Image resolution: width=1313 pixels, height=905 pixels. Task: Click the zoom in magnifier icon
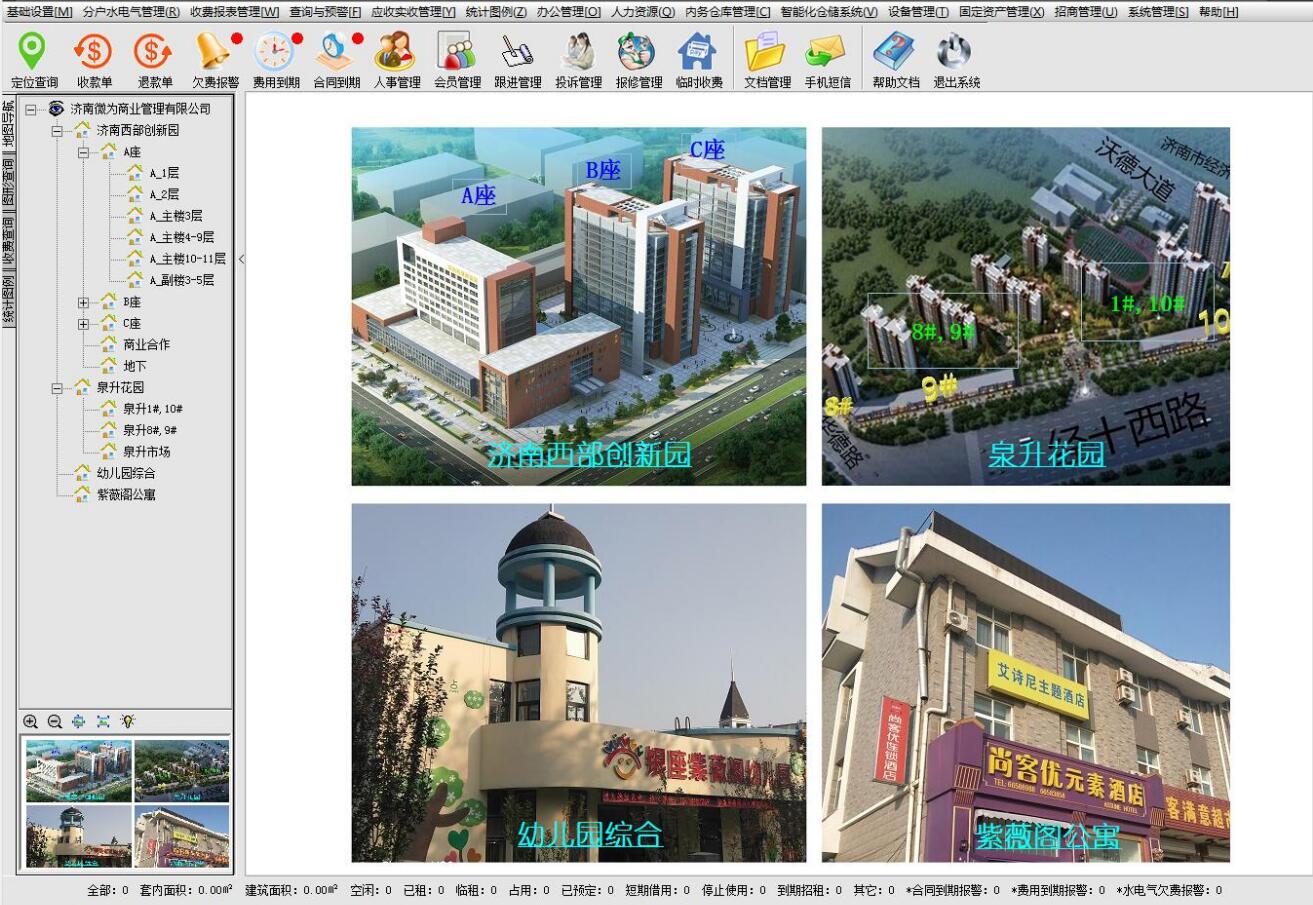point(31,721)
